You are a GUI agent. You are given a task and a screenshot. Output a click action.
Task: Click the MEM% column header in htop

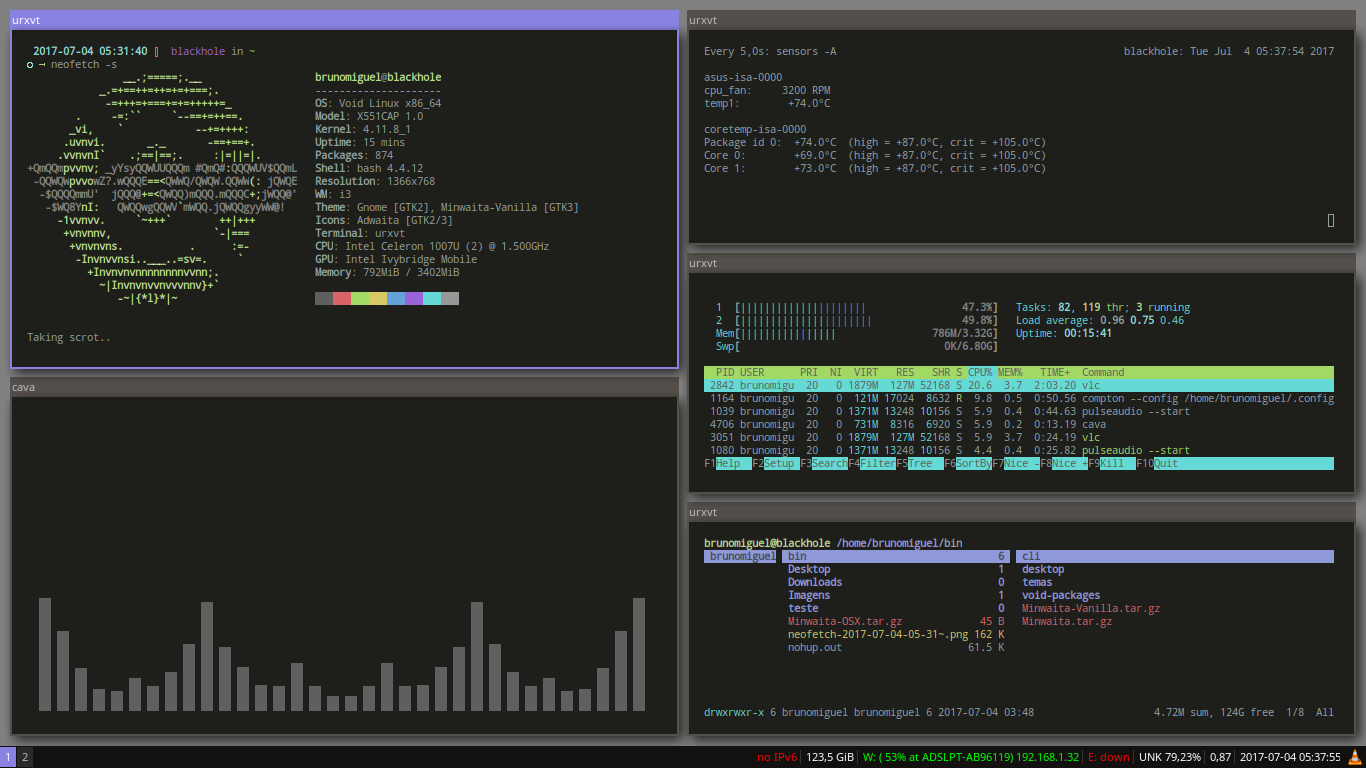[1010, 372]
